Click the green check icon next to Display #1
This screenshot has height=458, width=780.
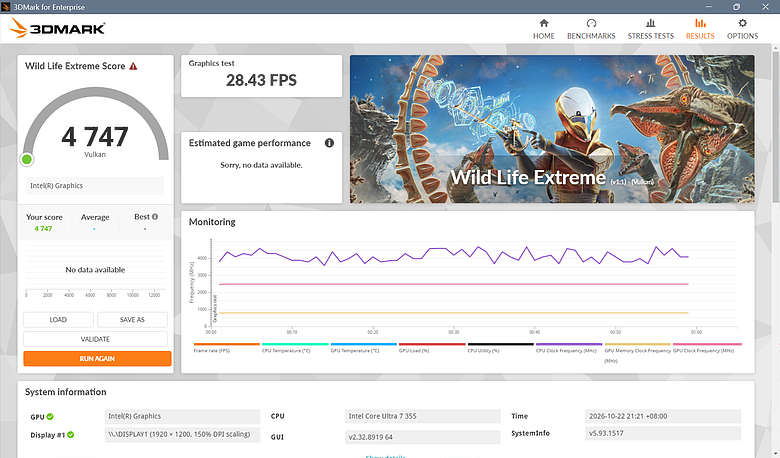click(x=71, y=435)
